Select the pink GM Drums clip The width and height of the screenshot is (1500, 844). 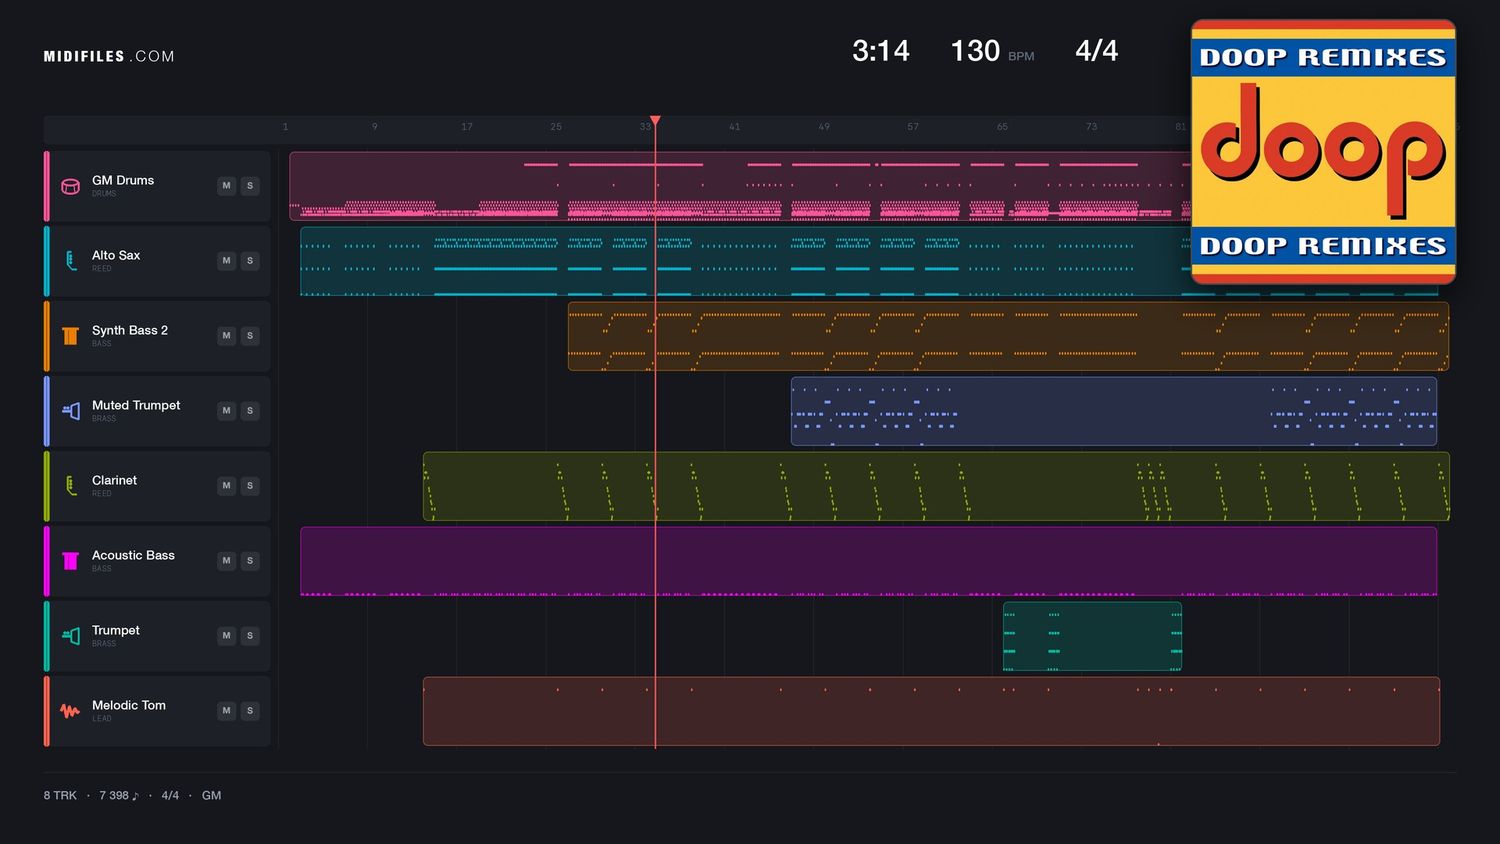click(740, 186)
